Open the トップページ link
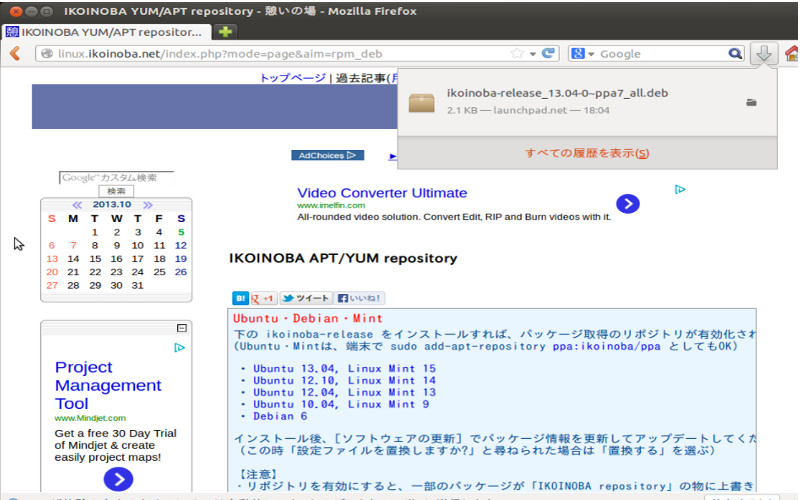 click(292, 78)
